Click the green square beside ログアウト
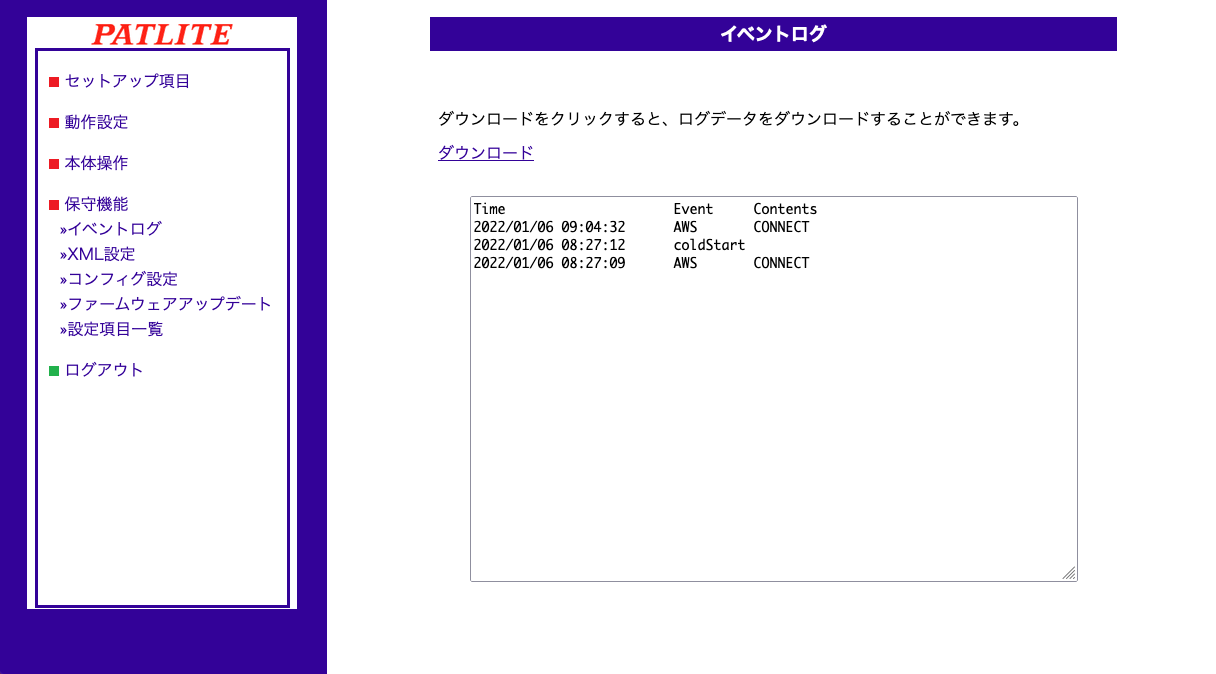The width and height of the screenshot is (1216, 674). point(54,371)
